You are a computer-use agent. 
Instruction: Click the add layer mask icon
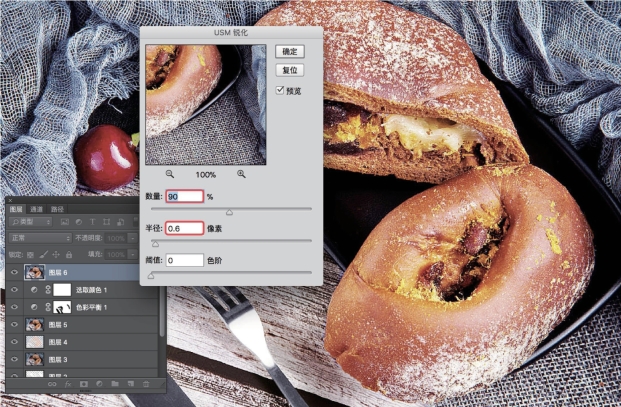[84, 384]
